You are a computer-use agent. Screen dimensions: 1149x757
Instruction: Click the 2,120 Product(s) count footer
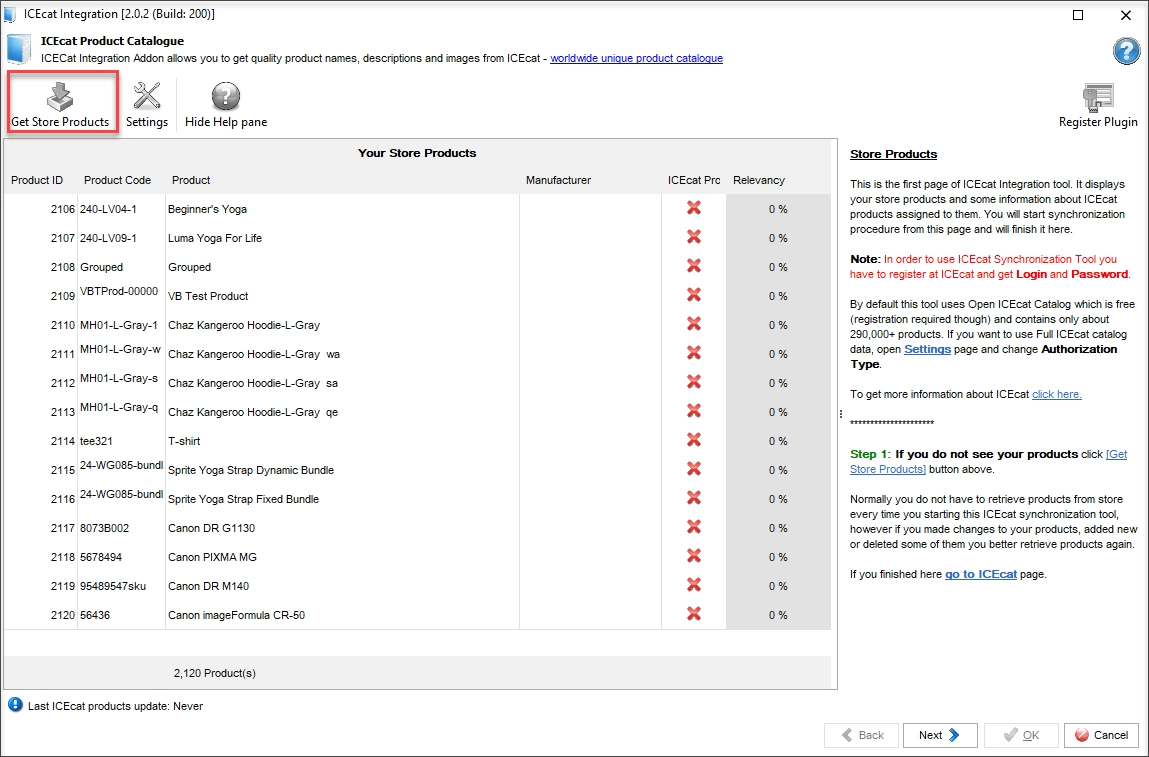[x=215, y=673]
